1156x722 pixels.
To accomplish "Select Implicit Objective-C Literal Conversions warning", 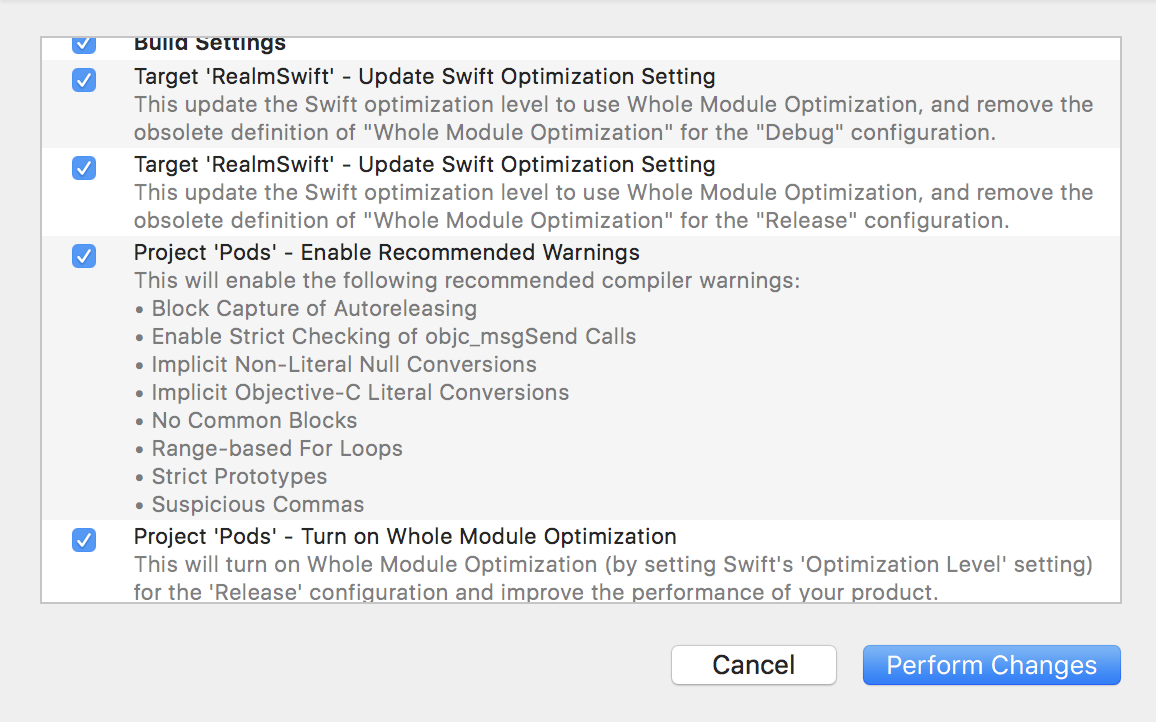I will 360,392.
